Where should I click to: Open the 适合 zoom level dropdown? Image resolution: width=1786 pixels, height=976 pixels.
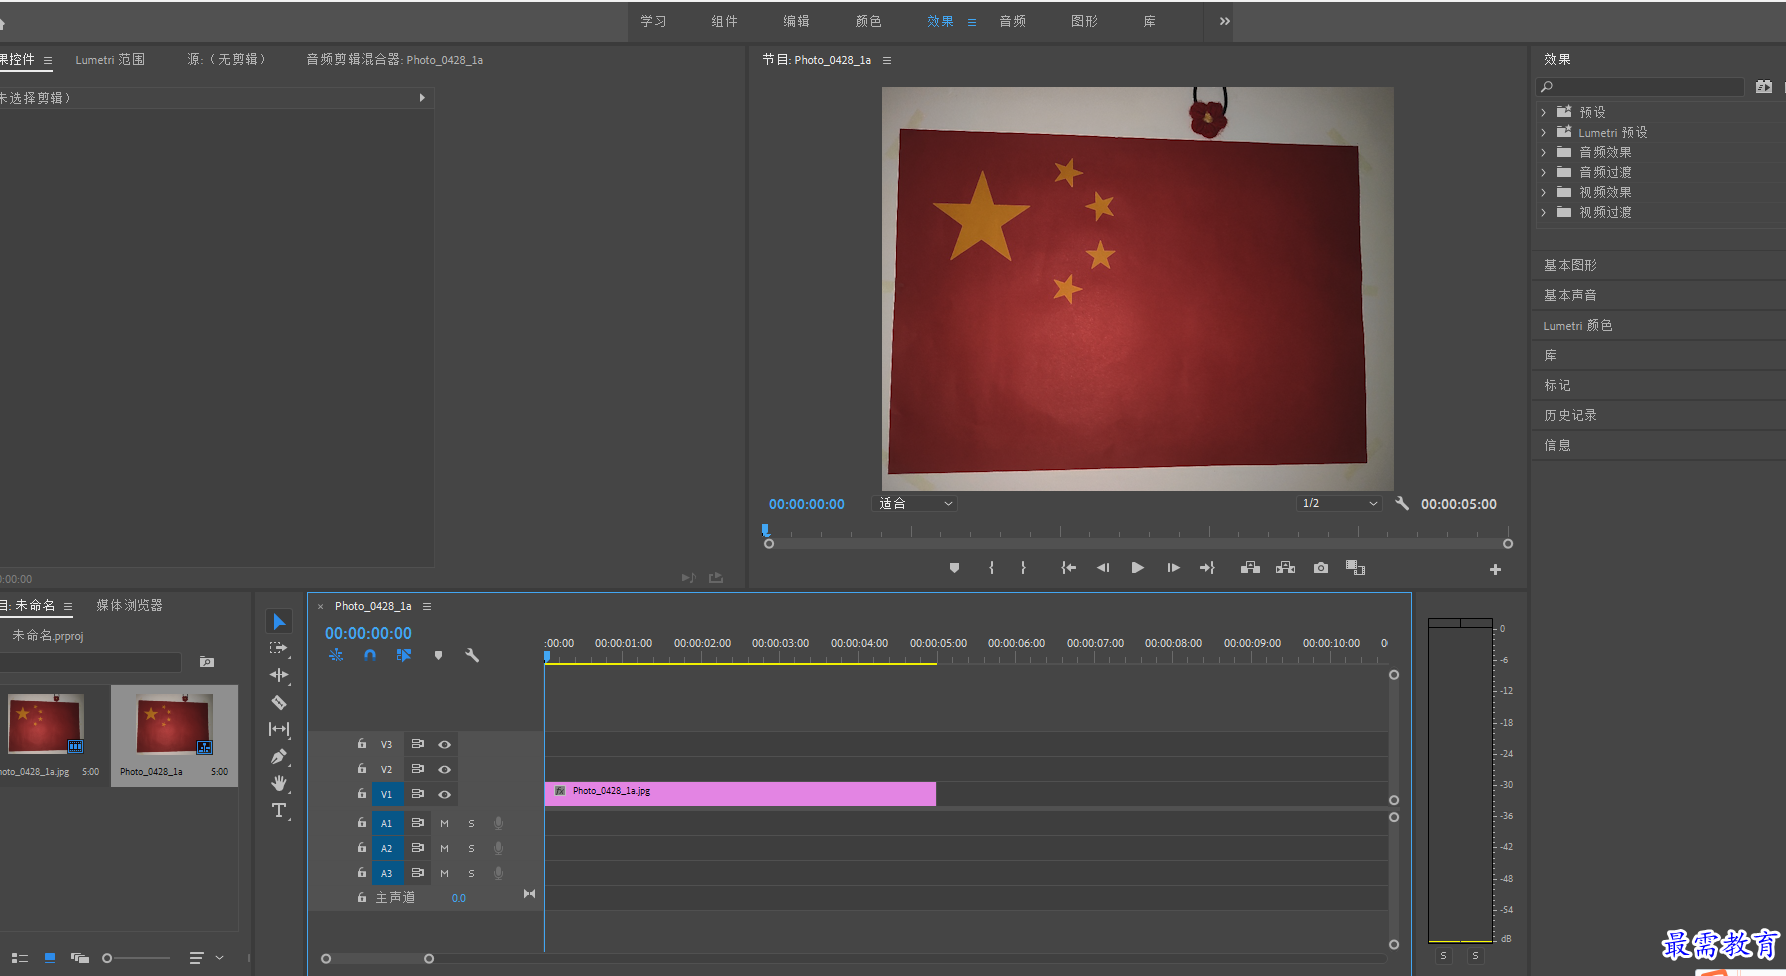pos(915,503)
